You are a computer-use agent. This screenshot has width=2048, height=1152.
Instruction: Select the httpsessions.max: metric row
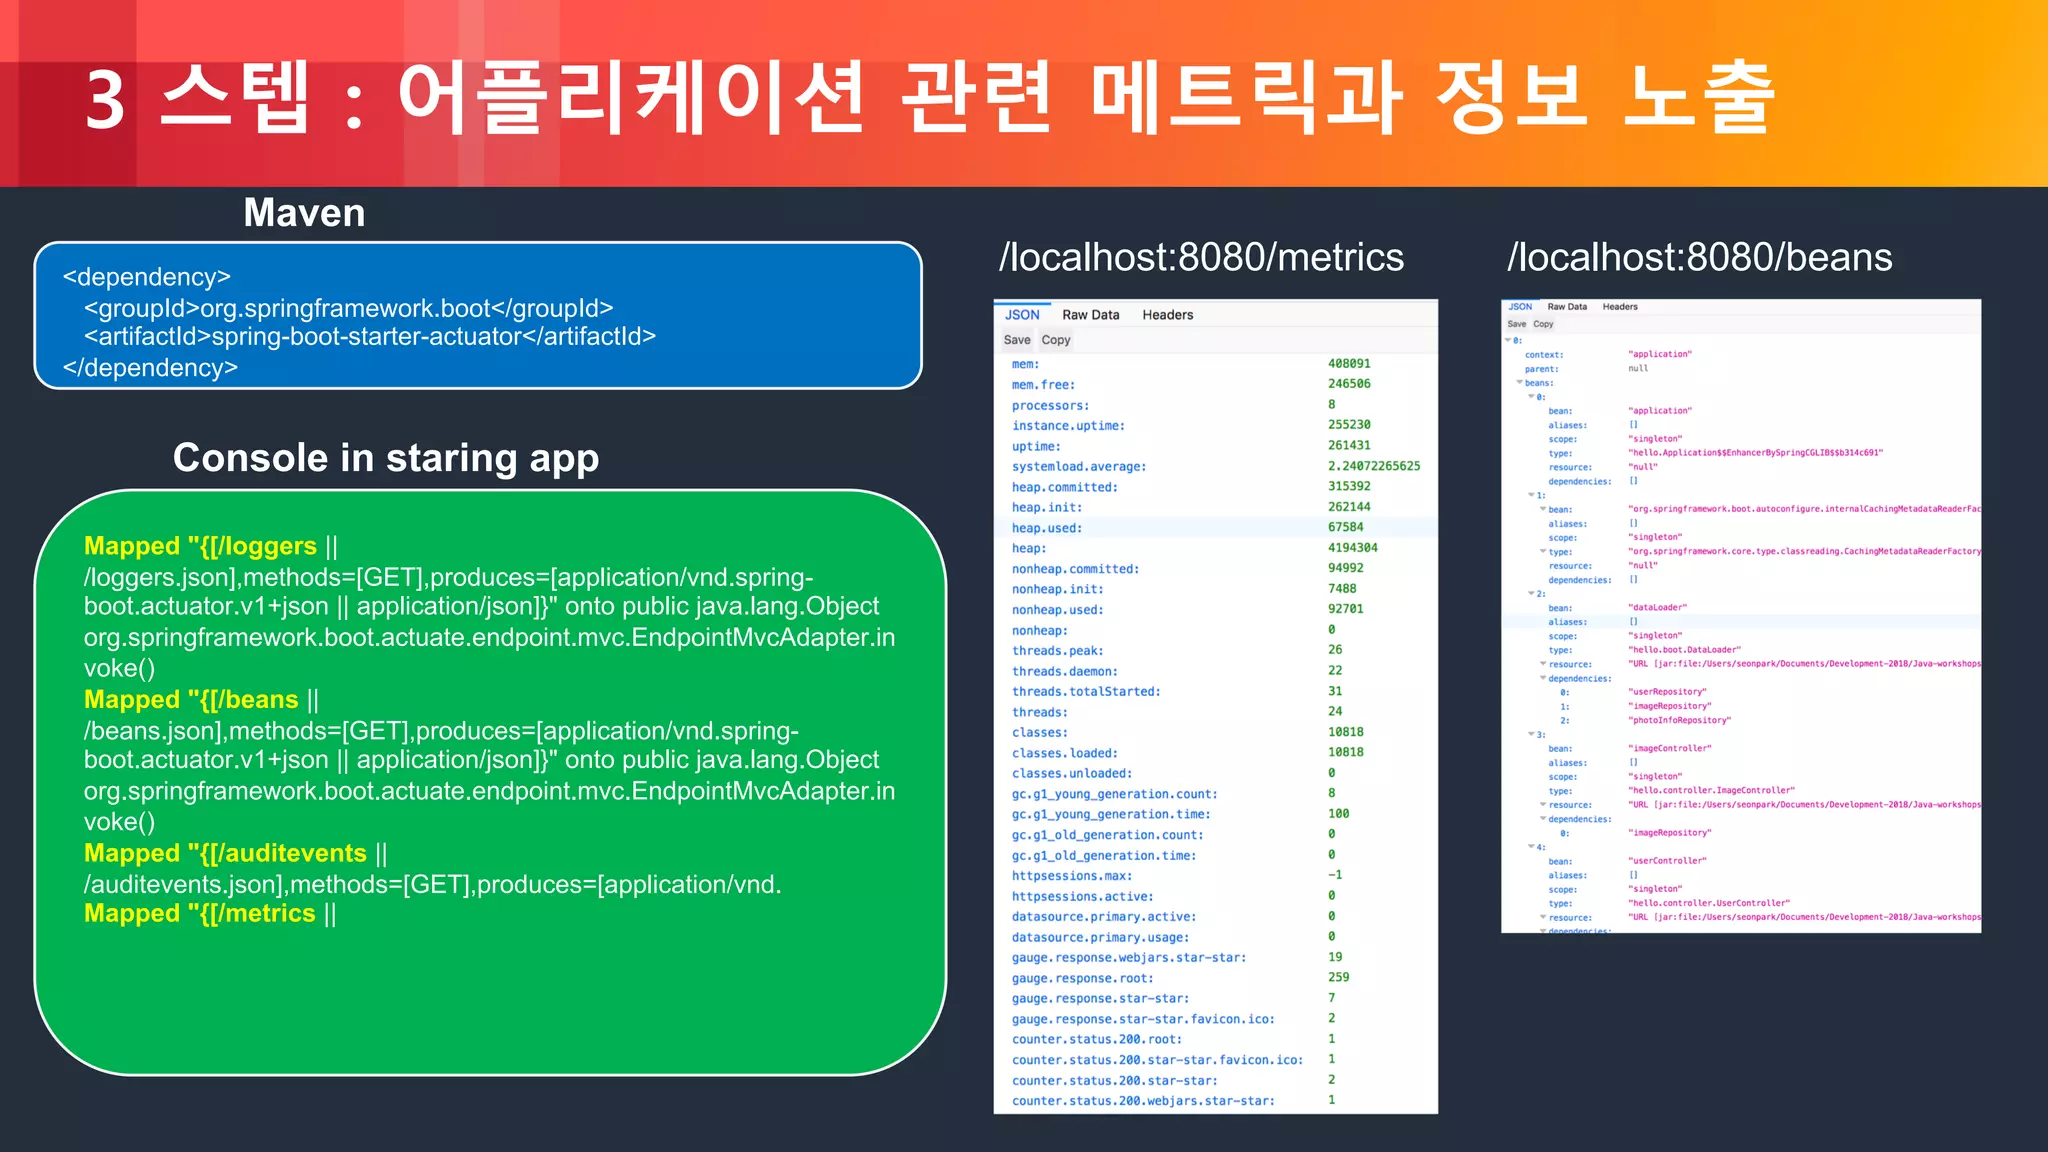tap(1215, 875)
